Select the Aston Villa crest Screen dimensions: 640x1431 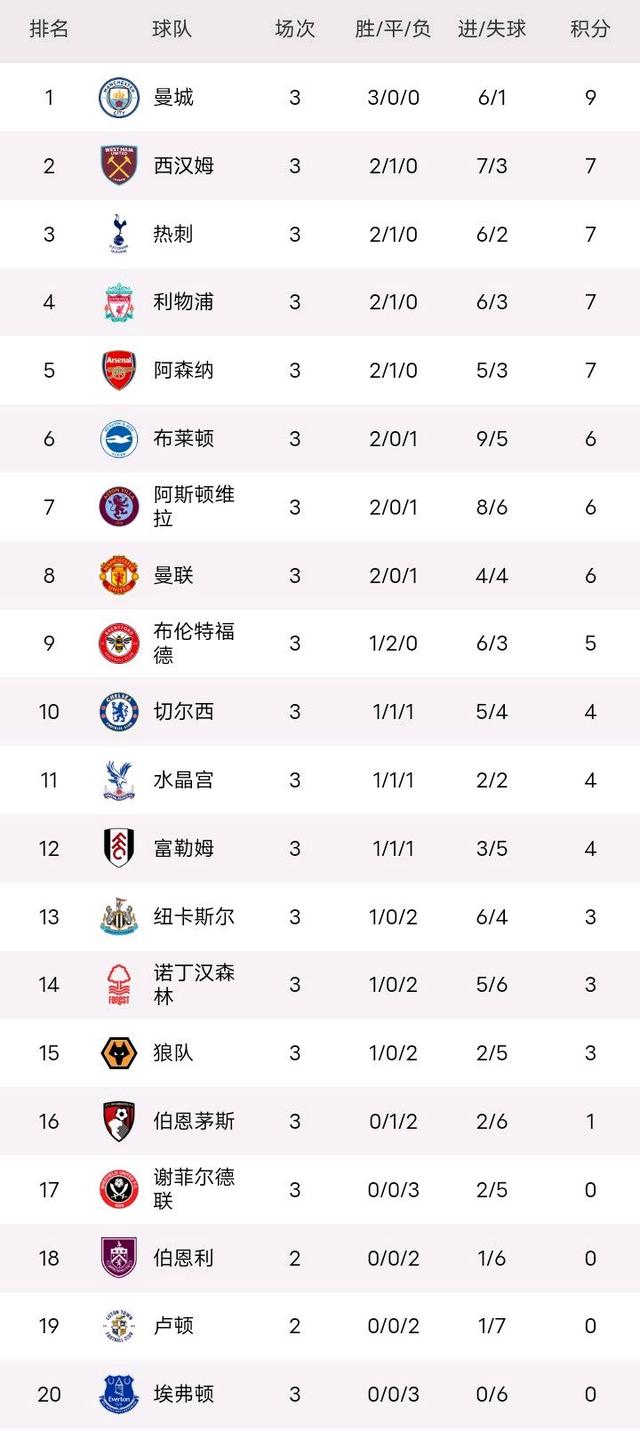click(x=119, y=507)
